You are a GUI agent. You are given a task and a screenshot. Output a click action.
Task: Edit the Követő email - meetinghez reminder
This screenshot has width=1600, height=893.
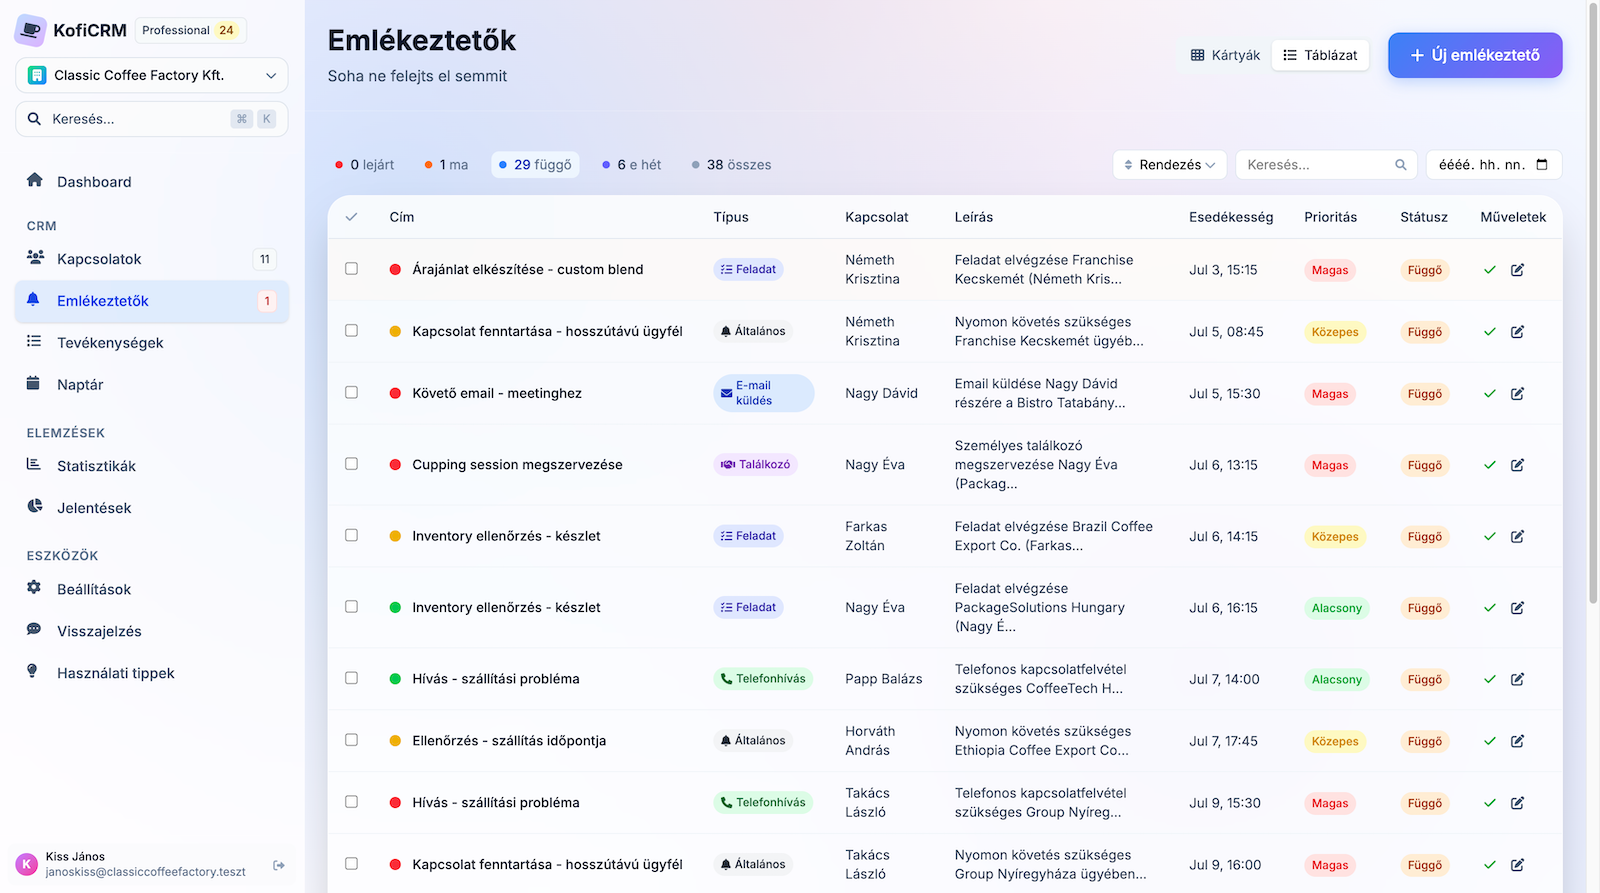[1517, 394]
